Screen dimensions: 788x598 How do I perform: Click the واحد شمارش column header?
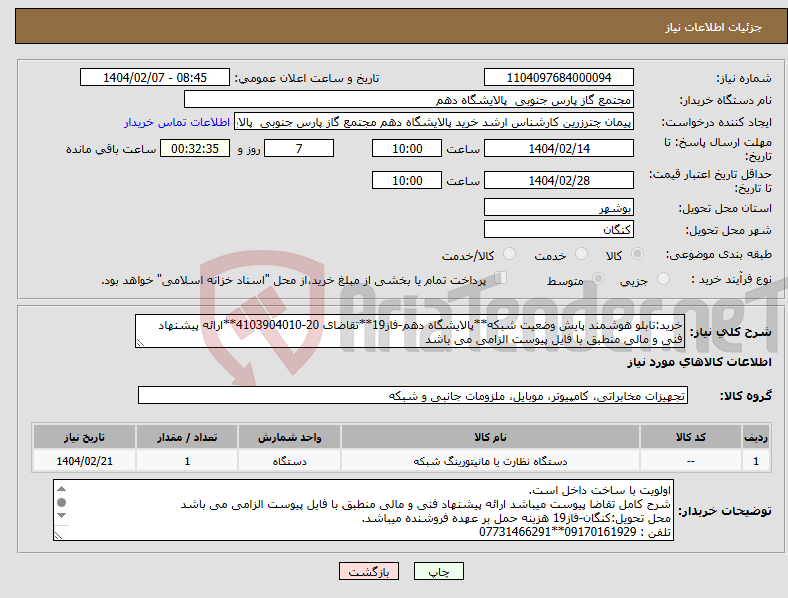(289, 437)
